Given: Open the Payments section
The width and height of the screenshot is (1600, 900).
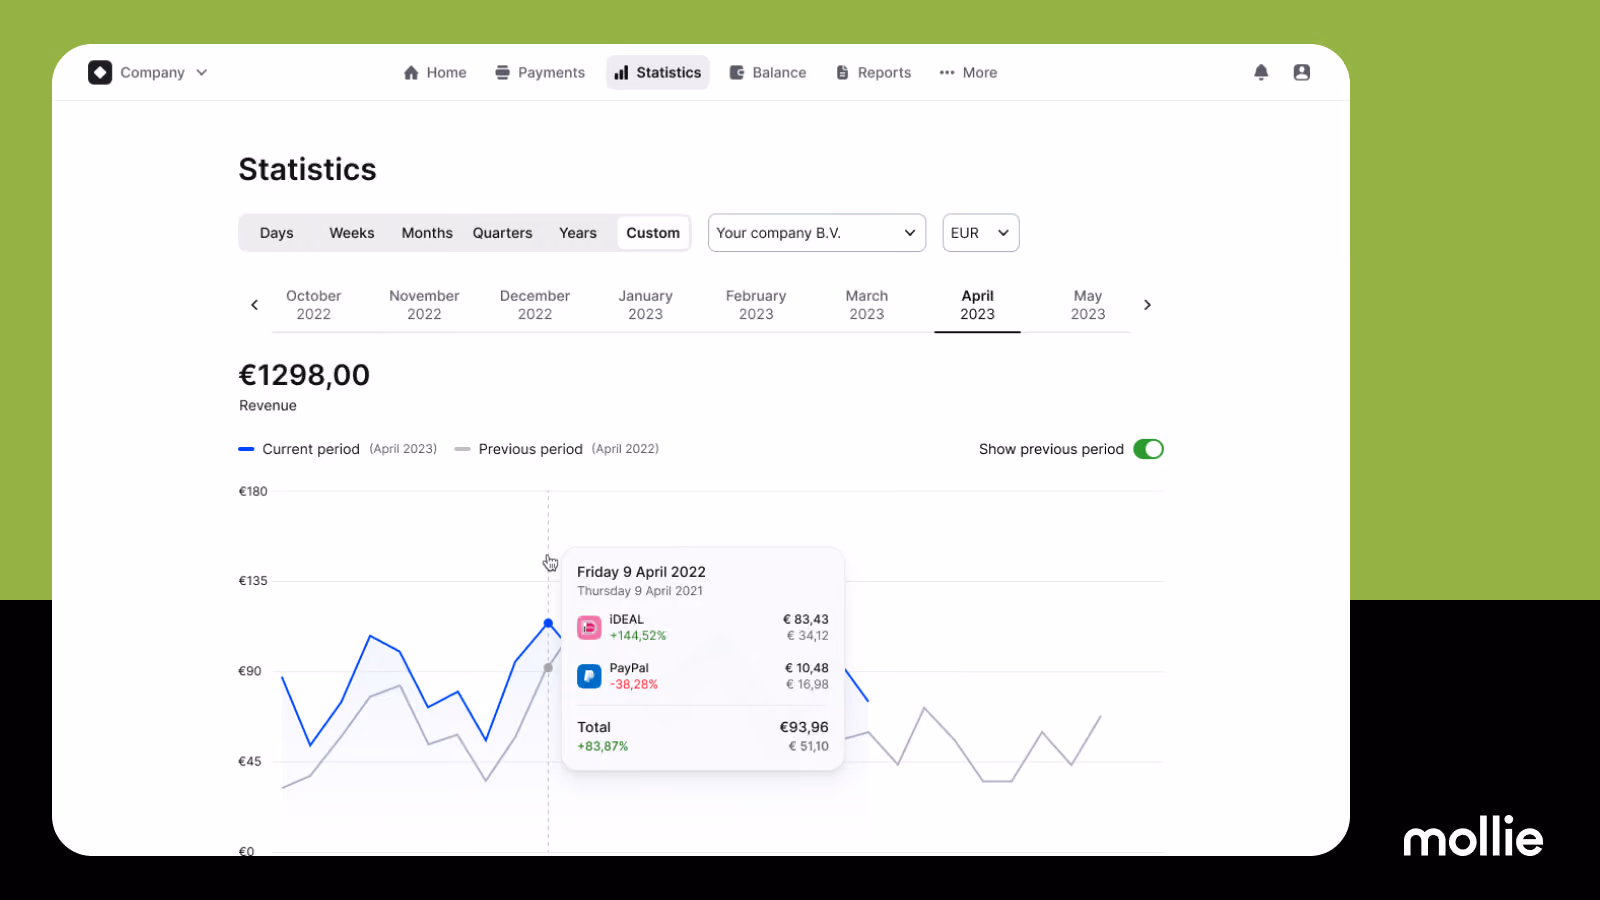Looking at the screenshot, I should (540, 73).
